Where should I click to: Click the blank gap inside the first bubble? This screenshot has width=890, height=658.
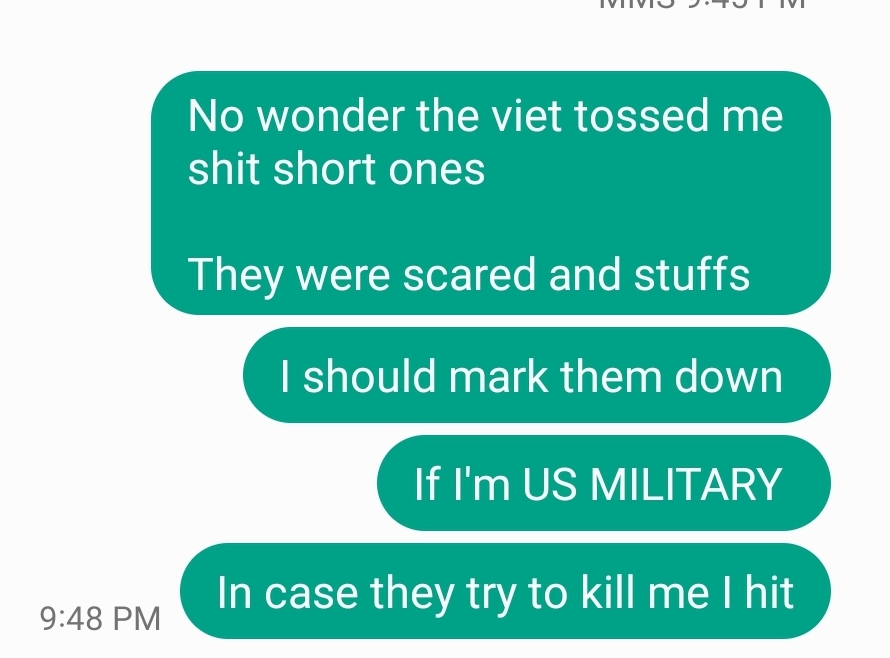pos(491,222)
